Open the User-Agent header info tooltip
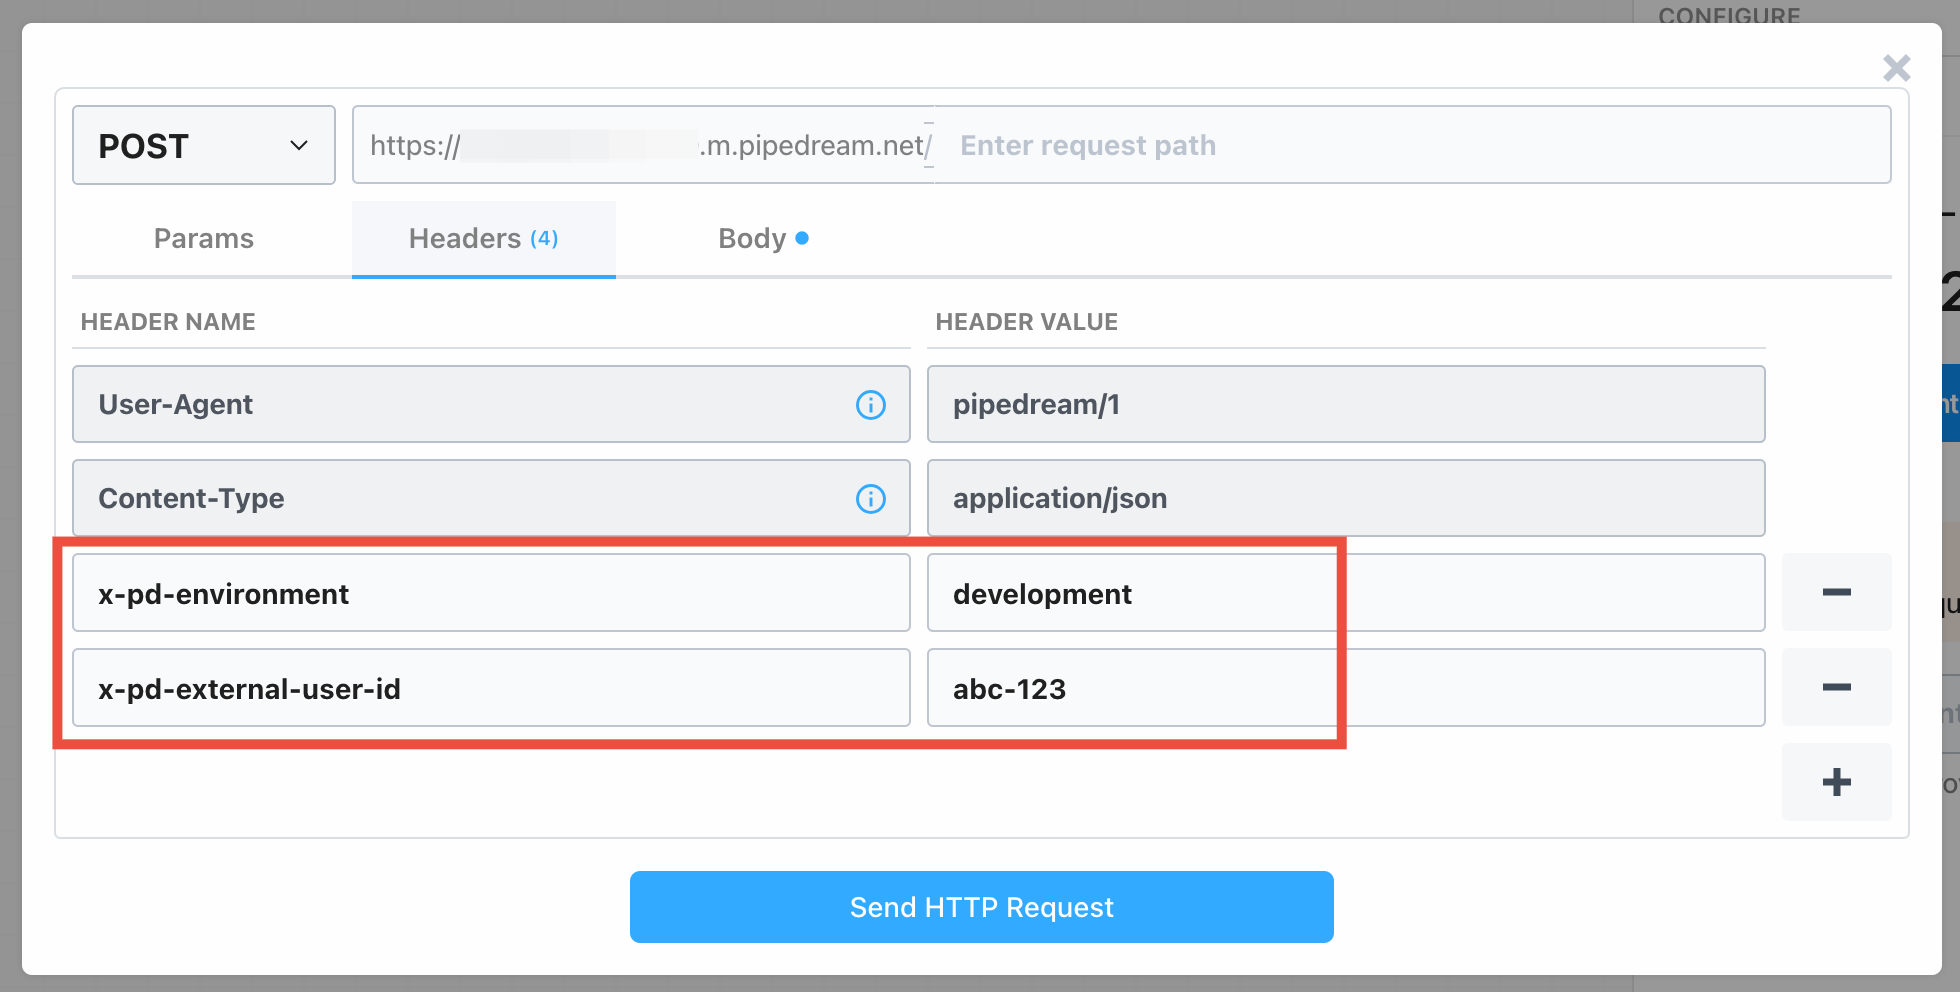The width and height of the screenshot is (1960, 992). 870,405
